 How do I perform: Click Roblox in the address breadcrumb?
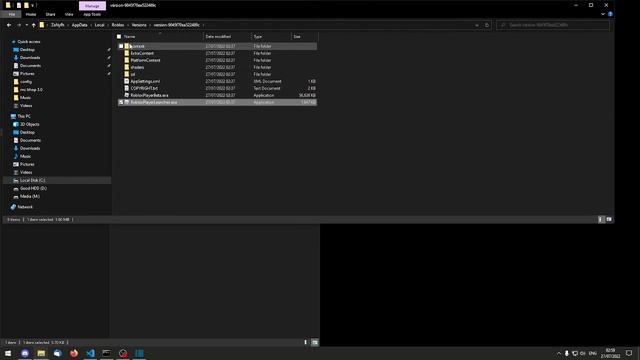[118, 25]
